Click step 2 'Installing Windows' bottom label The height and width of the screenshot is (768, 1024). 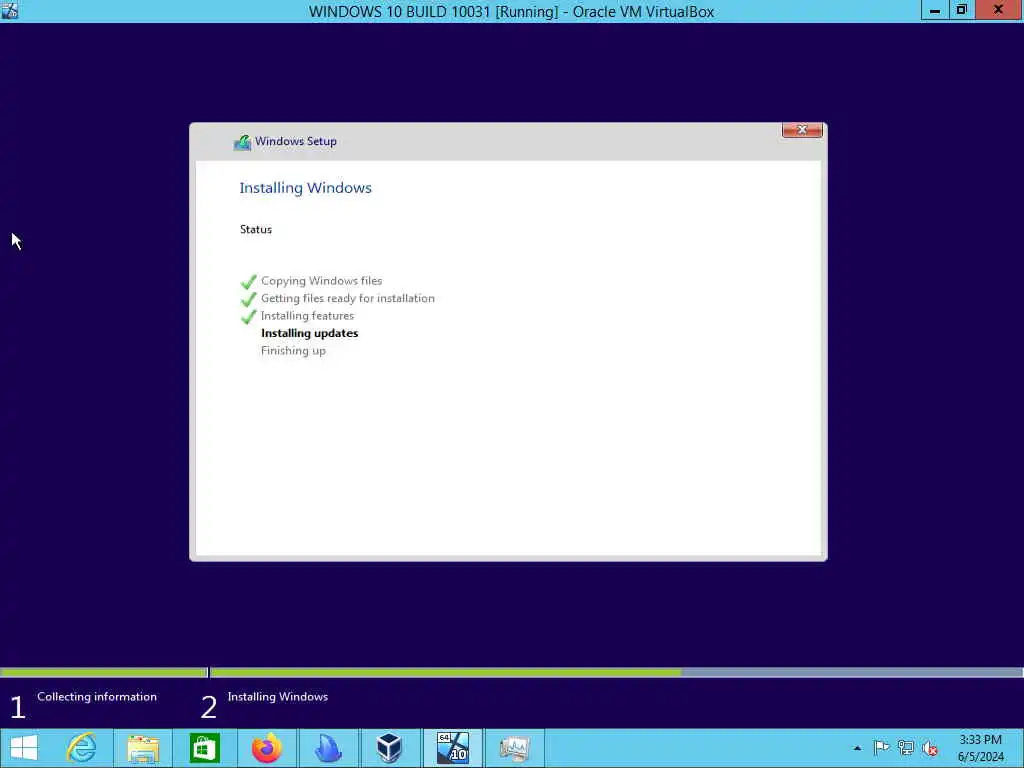[x=278, y=697]
